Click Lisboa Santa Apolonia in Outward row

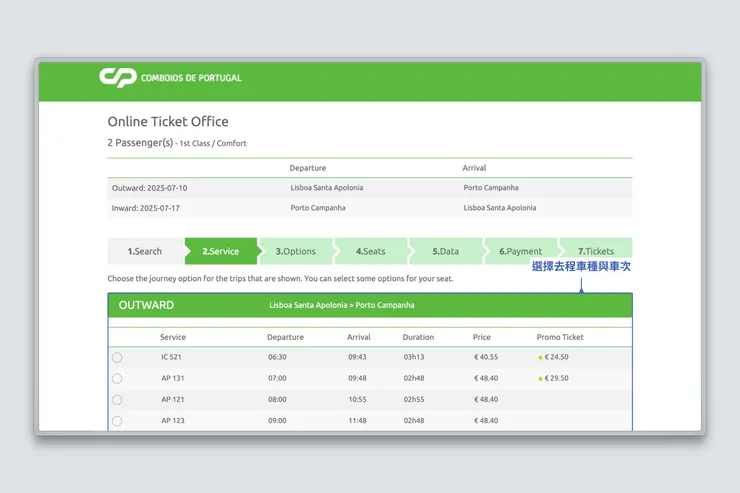pyautogui.click(x=327, y=188)
